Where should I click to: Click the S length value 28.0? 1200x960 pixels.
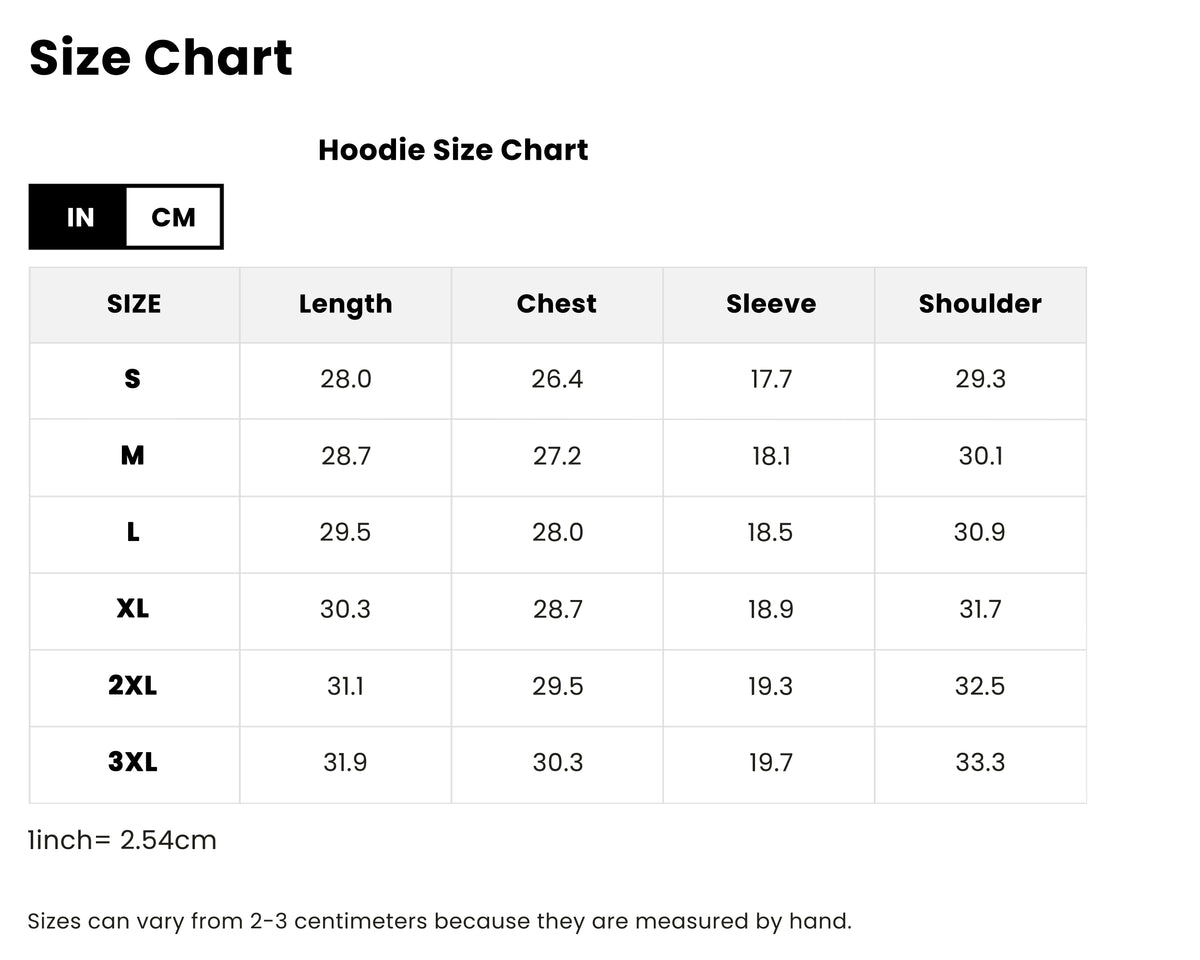(346, 379)
